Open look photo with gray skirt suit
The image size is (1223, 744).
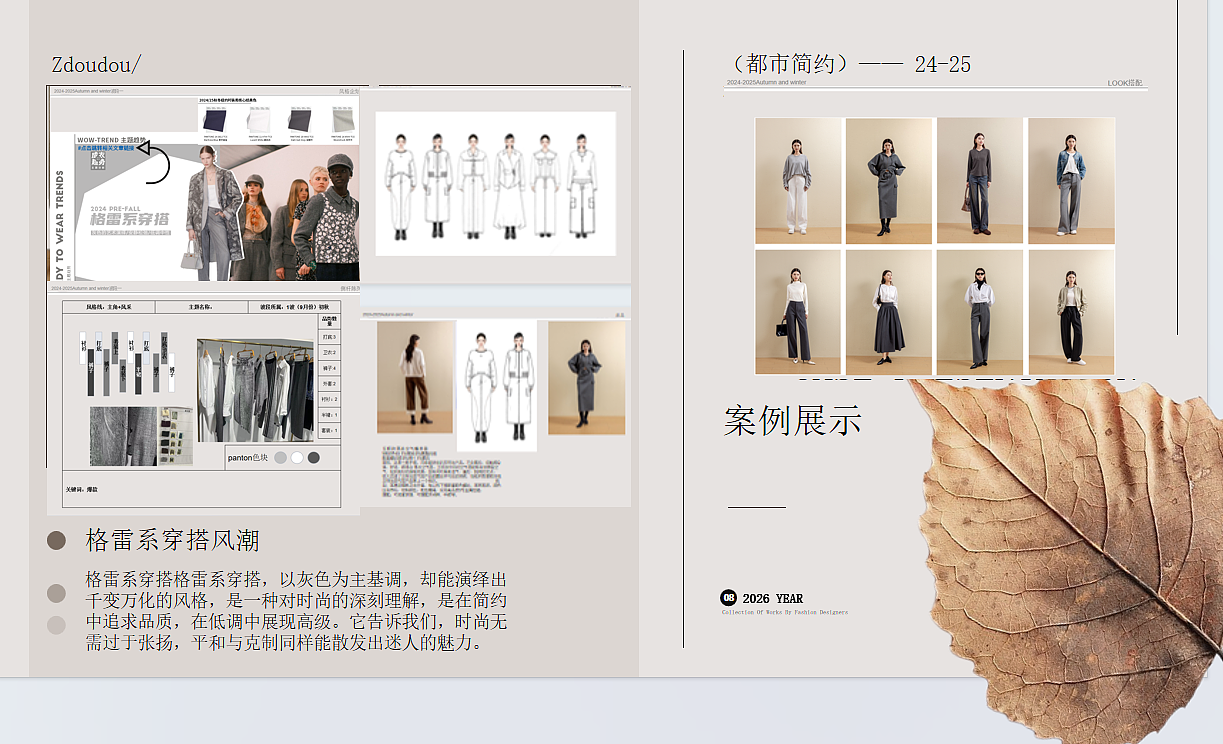(x=889, y=180)
